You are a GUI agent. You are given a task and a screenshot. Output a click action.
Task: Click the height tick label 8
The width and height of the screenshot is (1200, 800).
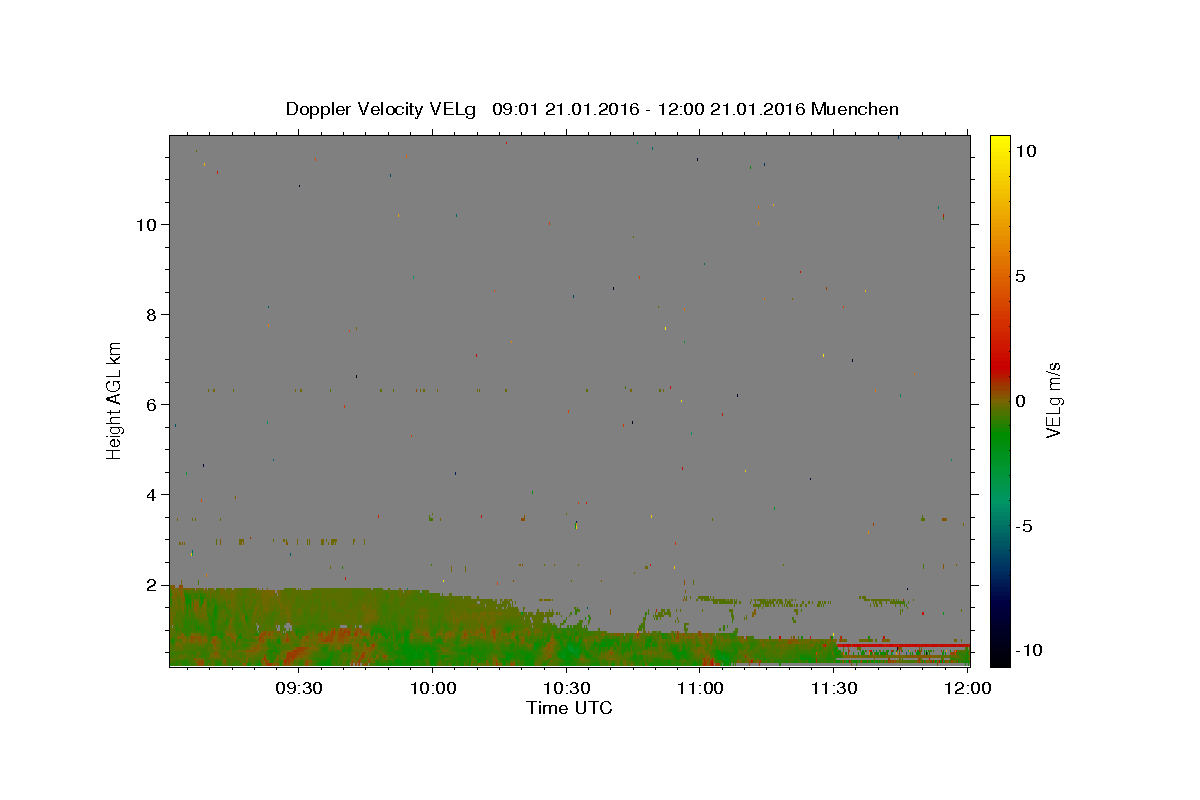[x=152, y=315]
